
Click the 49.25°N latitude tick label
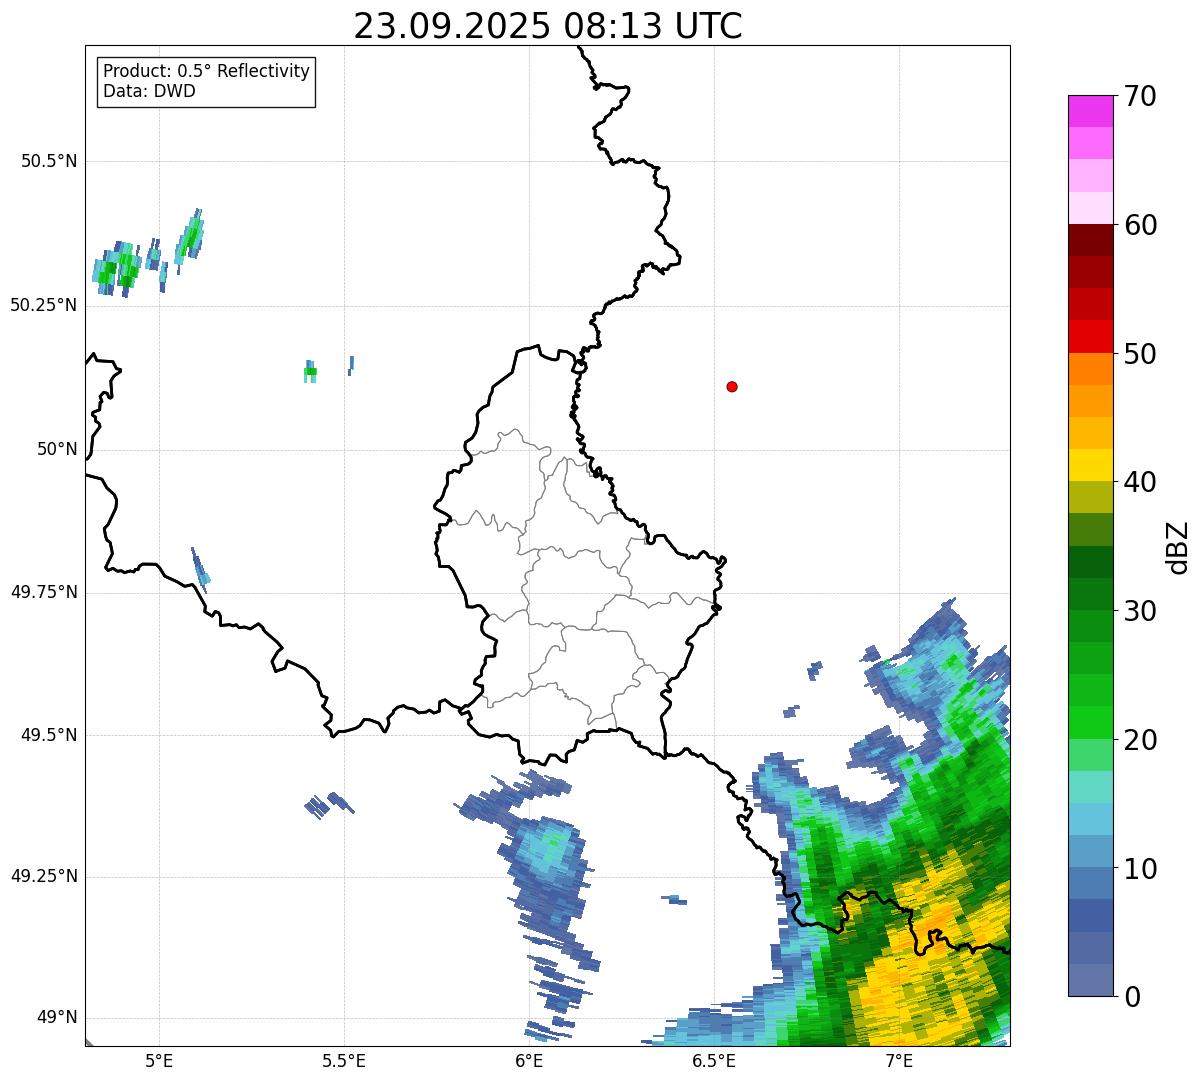43,877
